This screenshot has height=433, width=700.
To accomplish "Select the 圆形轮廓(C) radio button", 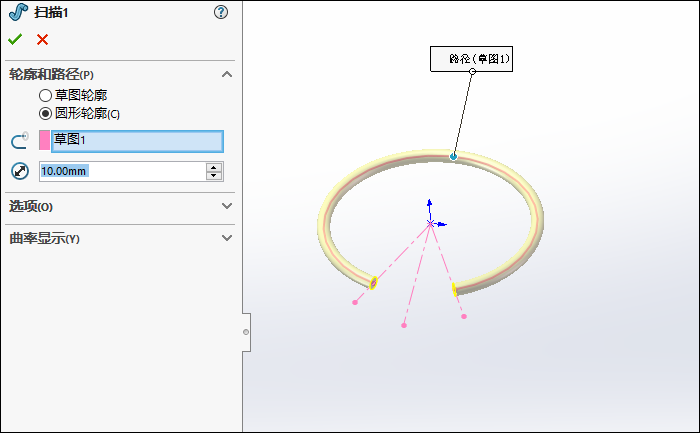I will click(45, 114).
